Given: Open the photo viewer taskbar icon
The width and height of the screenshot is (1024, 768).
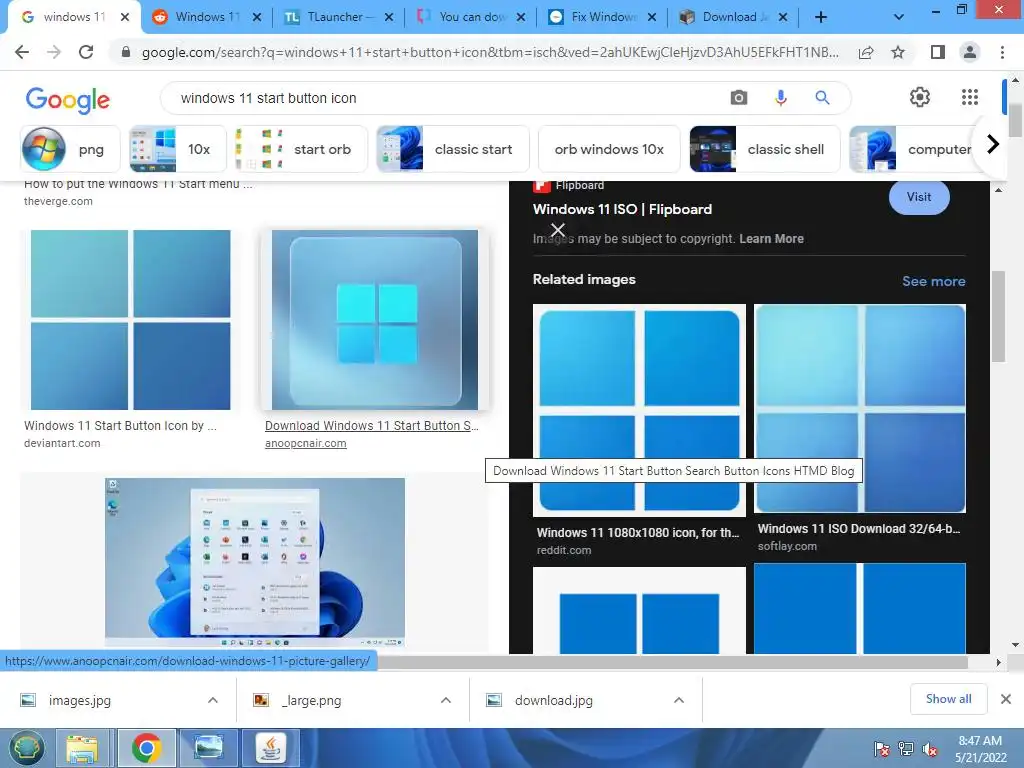Looking at the screenshot, I should point(208,748).
